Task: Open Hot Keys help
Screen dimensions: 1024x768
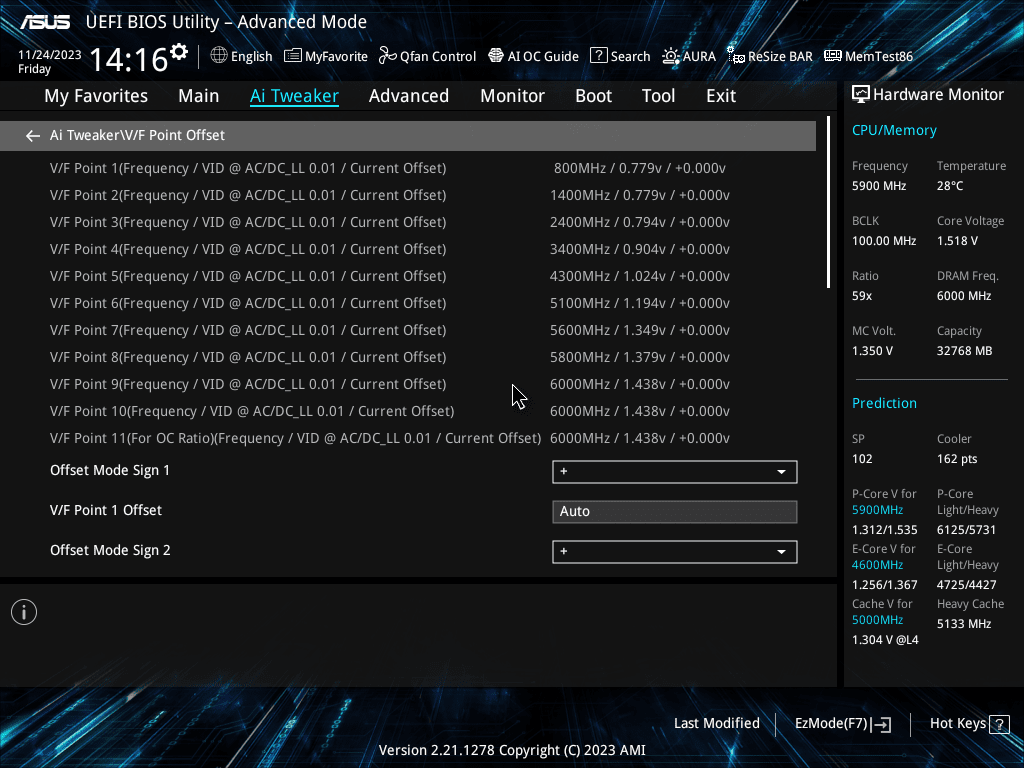Action: (970, 724)
